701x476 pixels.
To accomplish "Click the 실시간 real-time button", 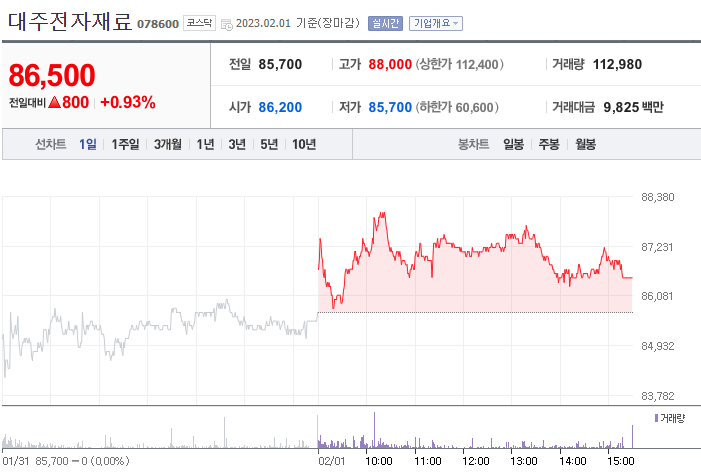I will click(x=385, y=23).
